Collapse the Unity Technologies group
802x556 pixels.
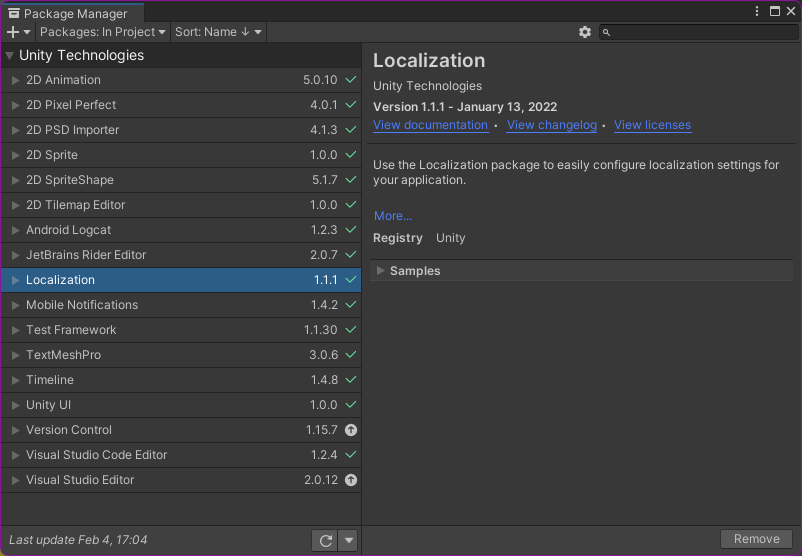click(9, 55)
